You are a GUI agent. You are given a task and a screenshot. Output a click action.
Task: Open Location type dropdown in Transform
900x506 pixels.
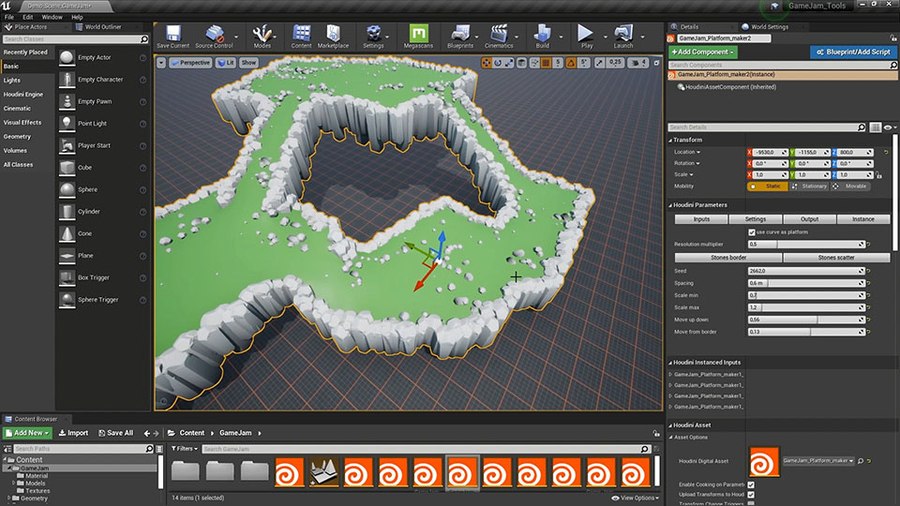coord(687,152)
